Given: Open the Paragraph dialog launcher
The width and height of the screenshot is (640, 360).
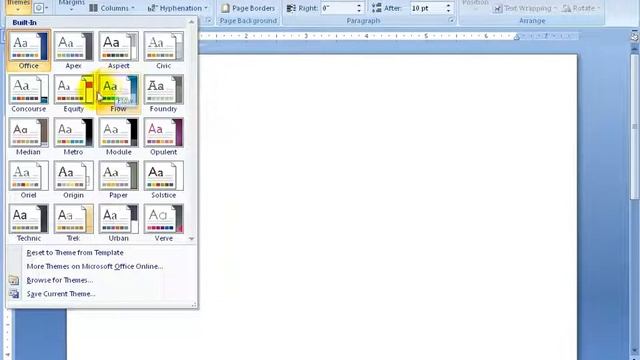Looking at the screenshot, I should (451, 20).
